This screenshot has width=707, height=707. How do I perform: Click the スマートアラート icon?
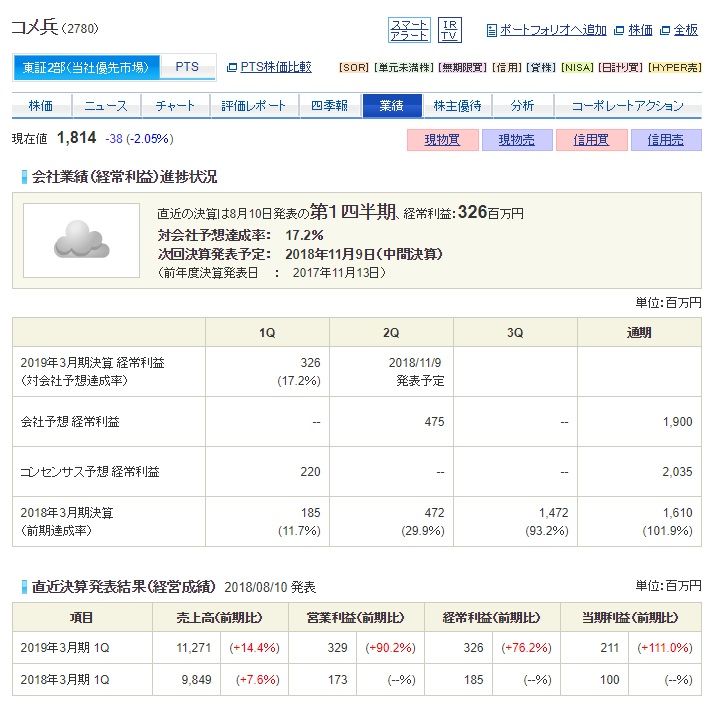tap(408, 30)
